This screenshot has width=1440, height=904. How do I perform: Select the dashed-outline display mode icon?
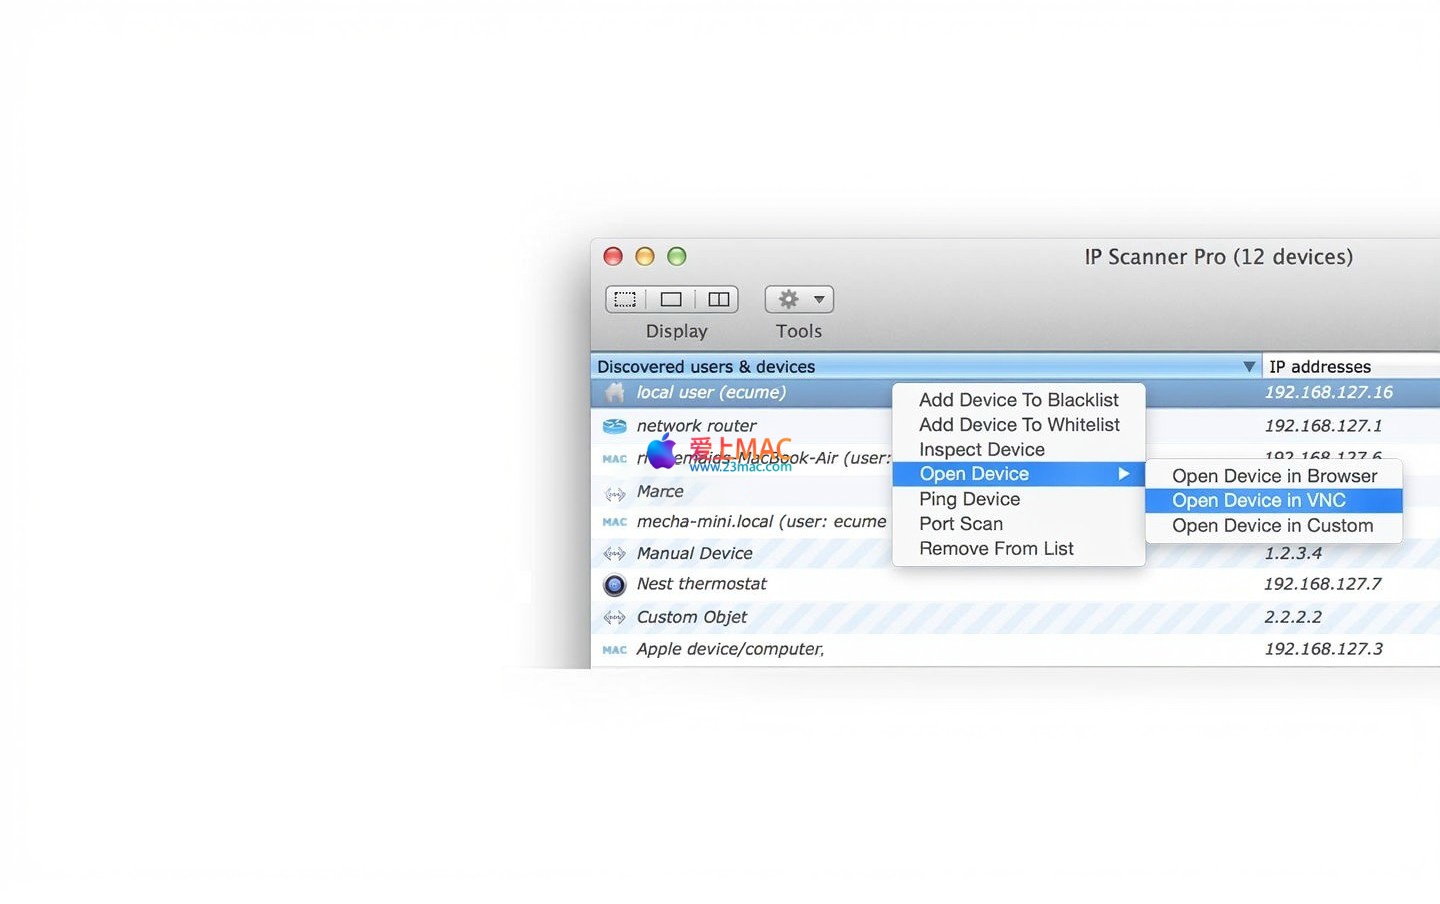click(x=625, y=299)
